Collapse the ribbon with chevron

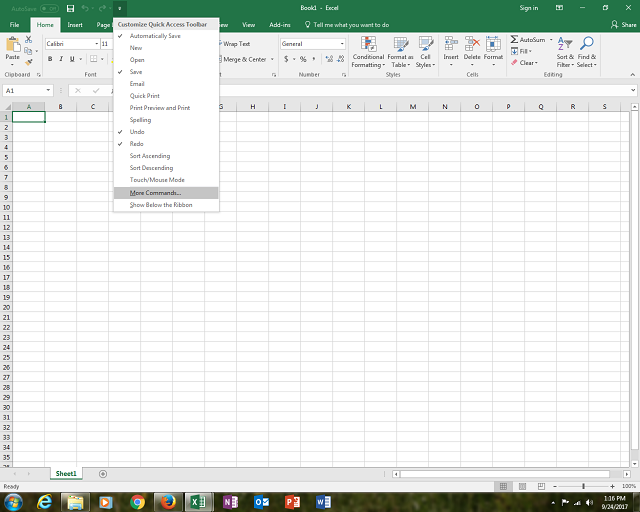click(632, 75)
